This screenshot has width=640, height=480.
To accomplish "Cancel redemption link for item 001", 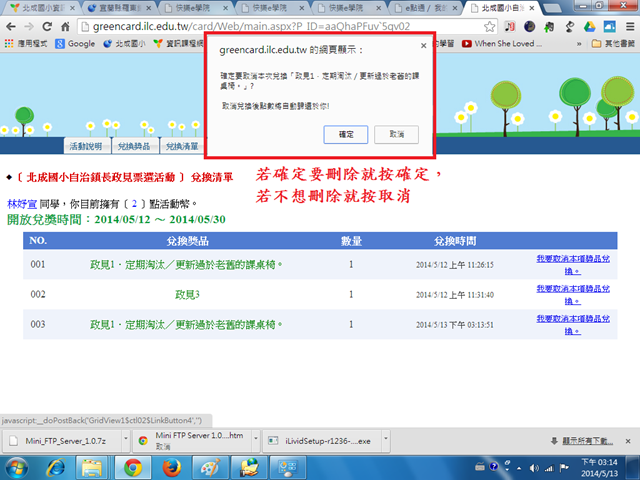I will [572, 264].
